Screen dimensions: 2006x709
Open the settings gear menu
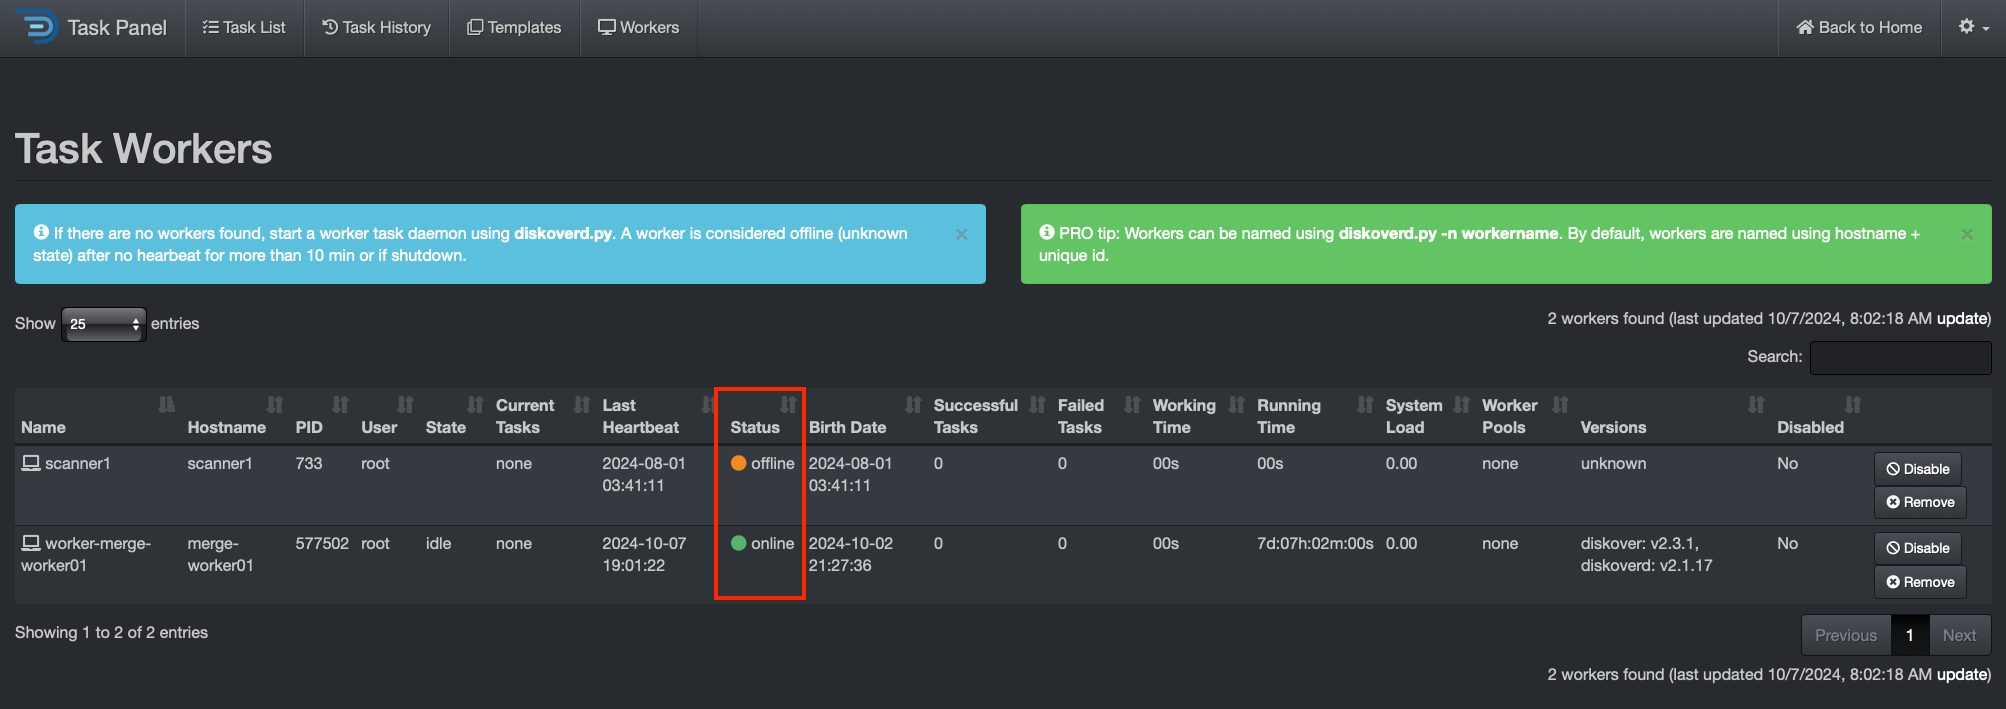pyautogui.click(x=1973, y=27)
